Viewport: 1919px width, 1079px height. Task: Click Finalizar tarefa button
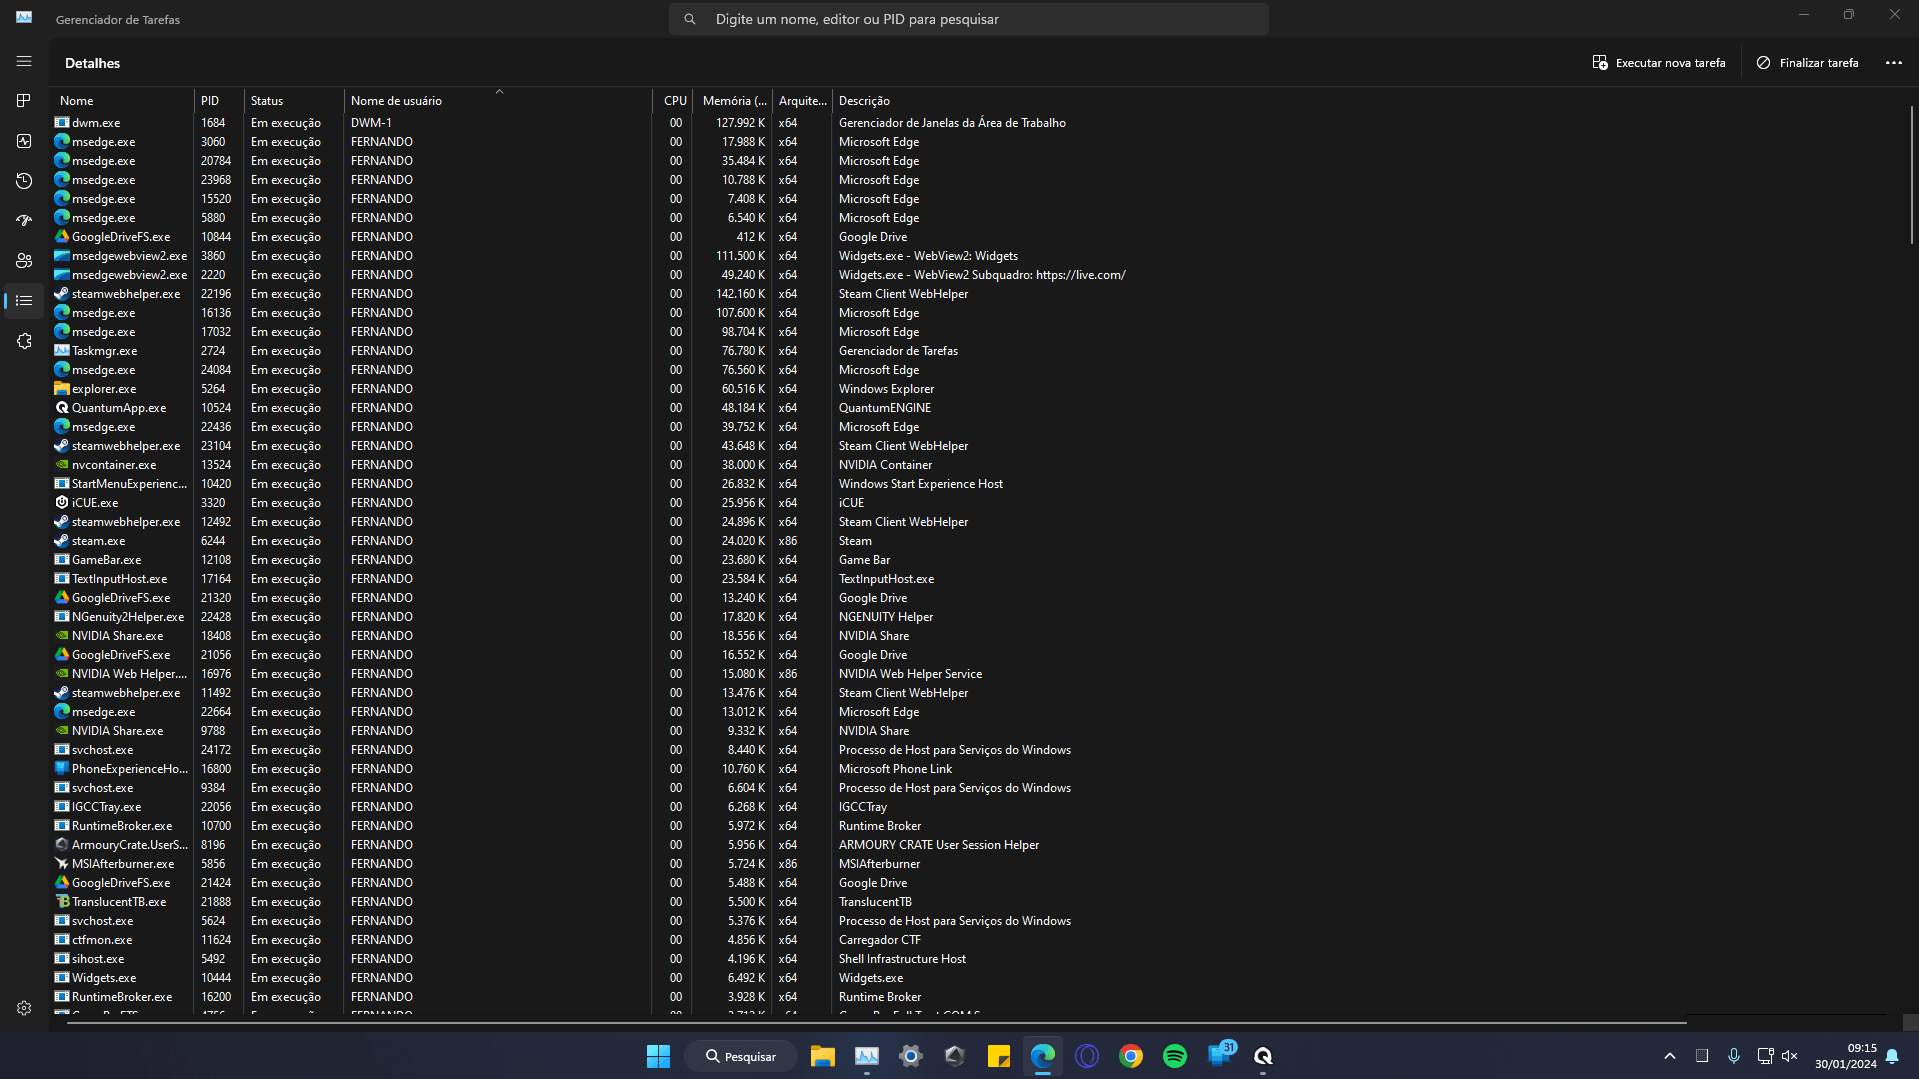(x=1807, y=62)
